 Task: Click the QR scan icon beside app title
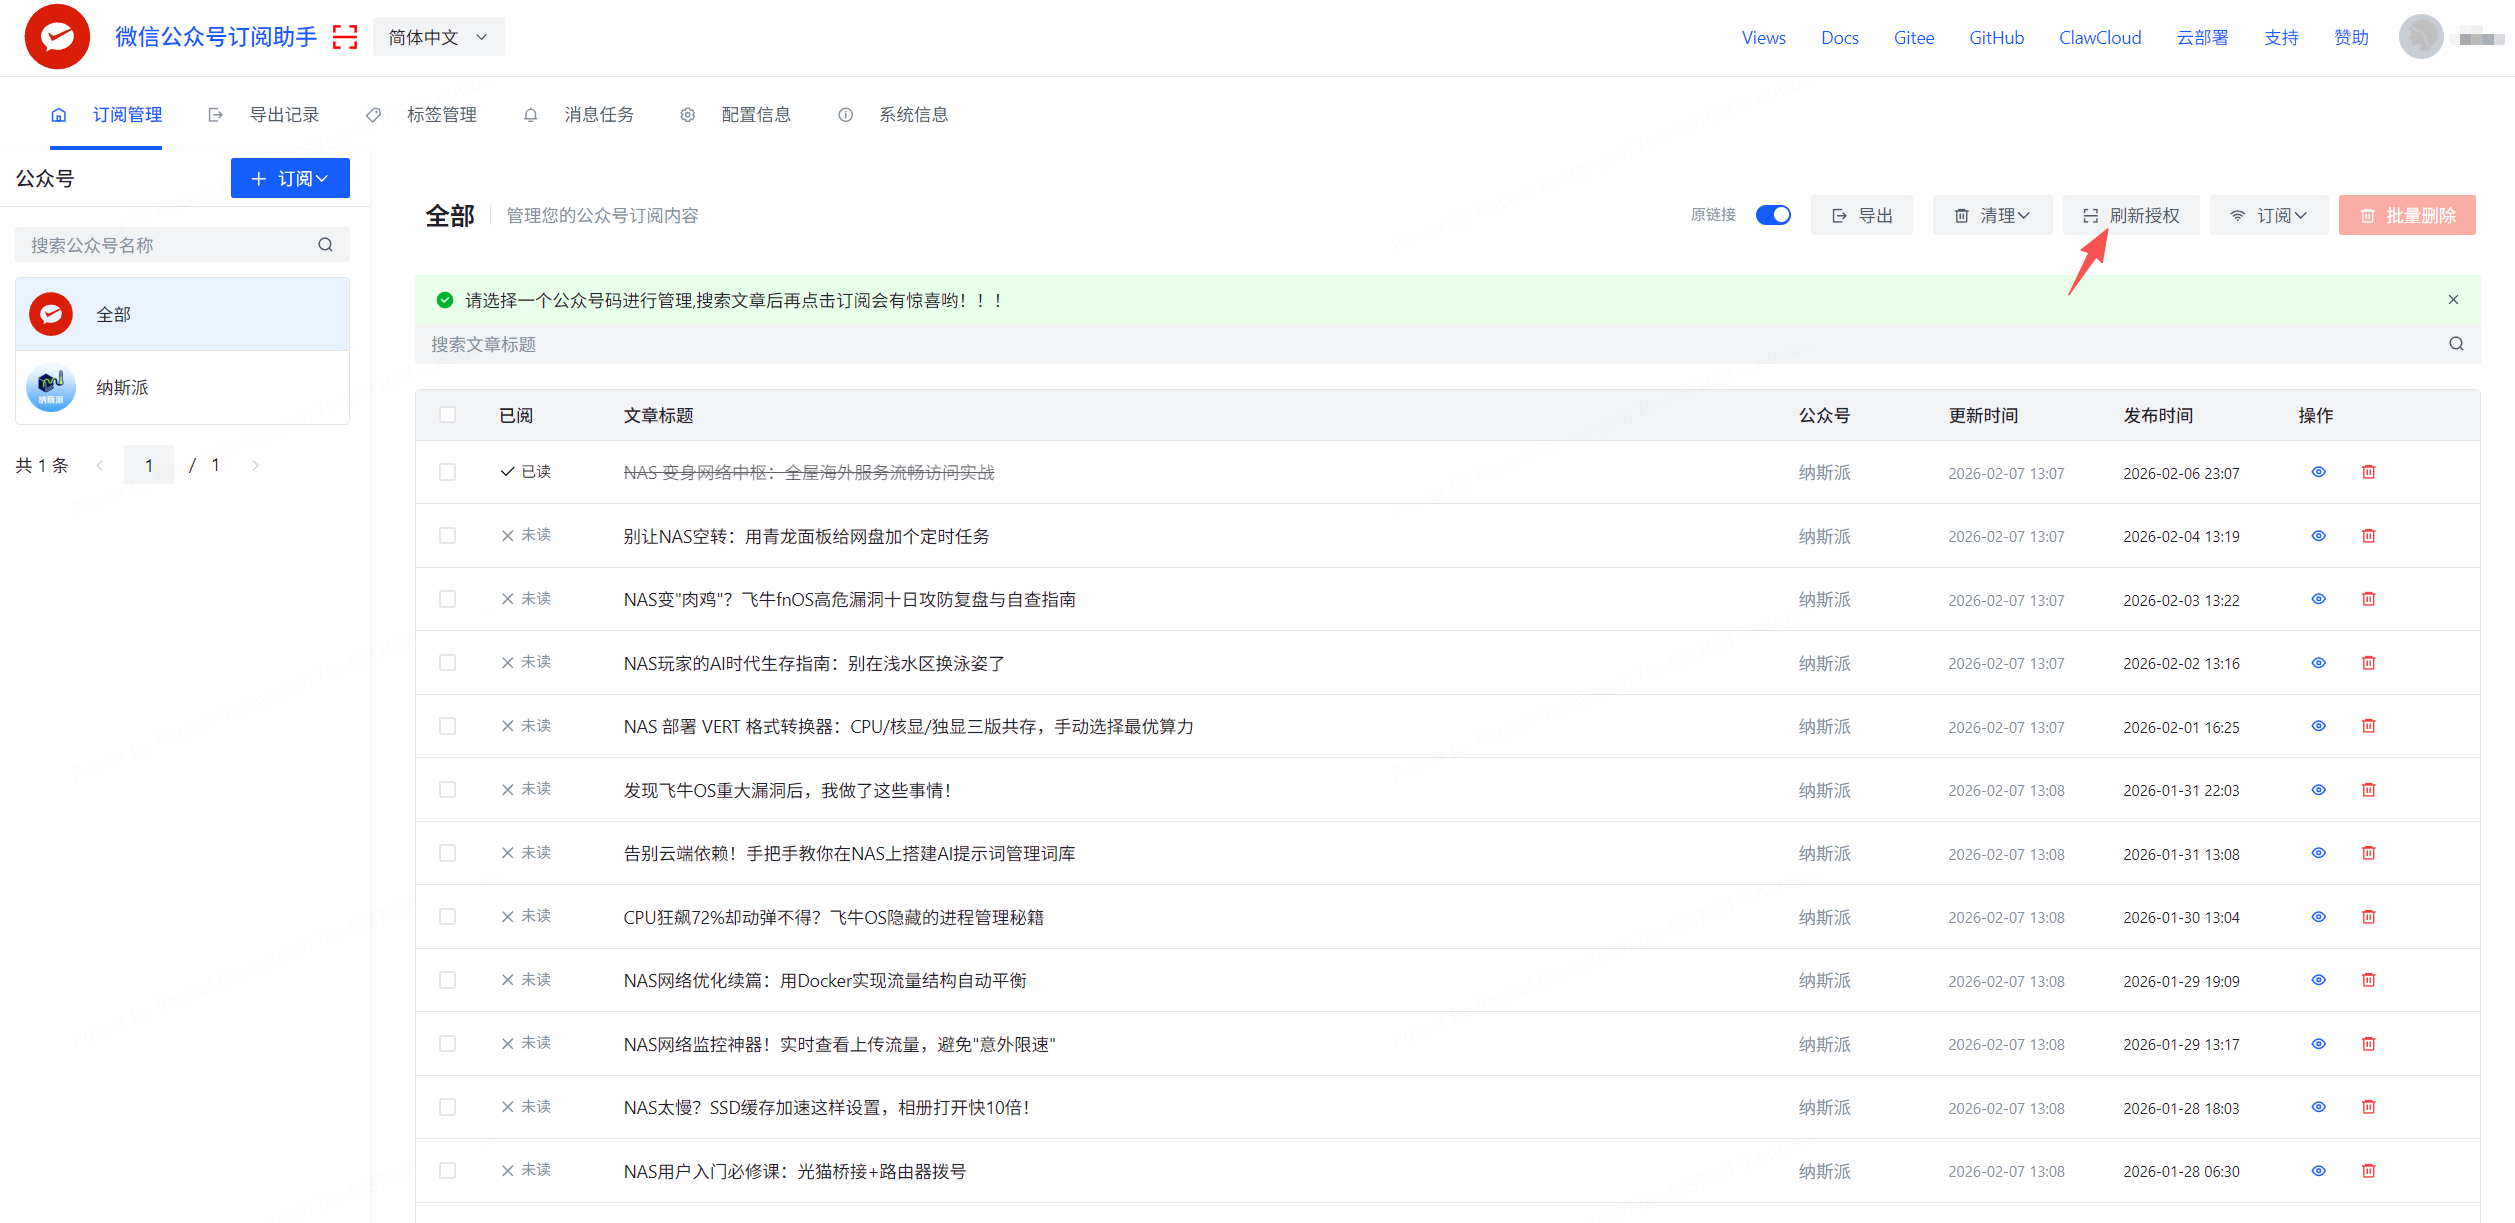345,37
